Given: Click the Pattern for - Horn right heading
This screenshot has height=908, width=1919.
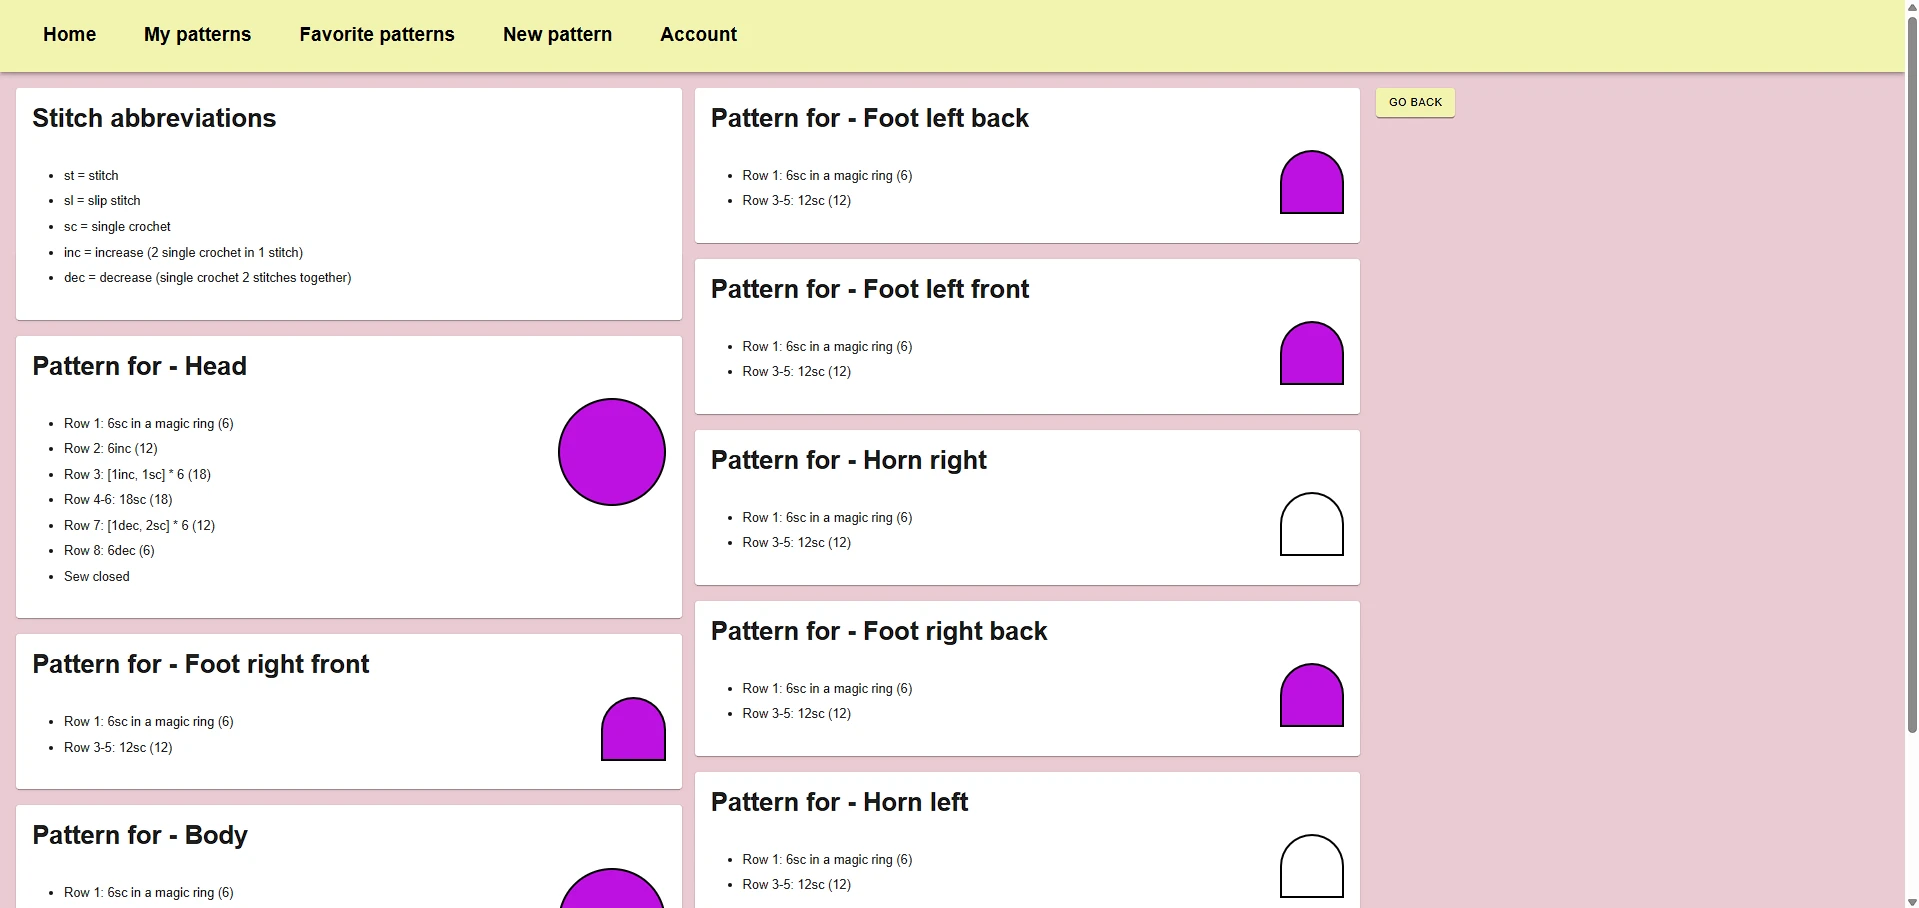Looking at the screenshot, I should 848,460.
